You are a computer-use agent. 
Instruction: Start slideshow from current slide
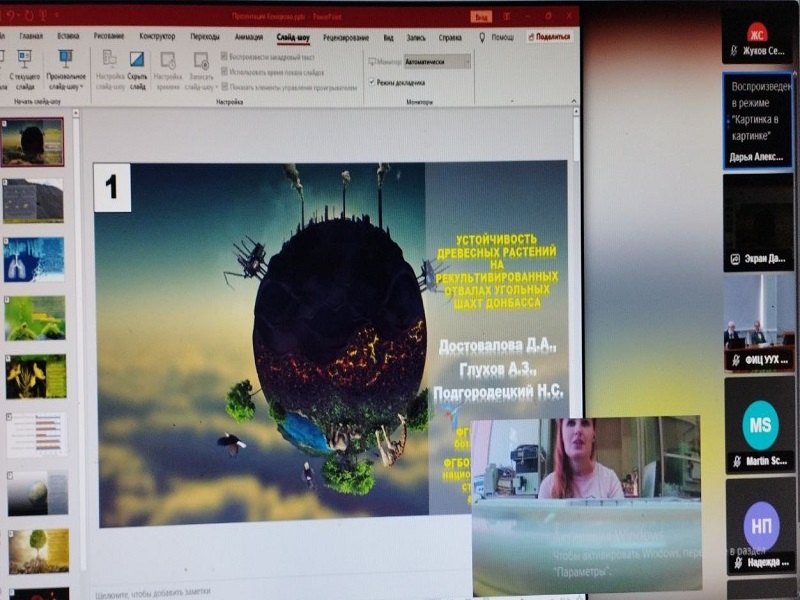coord(24,69)
